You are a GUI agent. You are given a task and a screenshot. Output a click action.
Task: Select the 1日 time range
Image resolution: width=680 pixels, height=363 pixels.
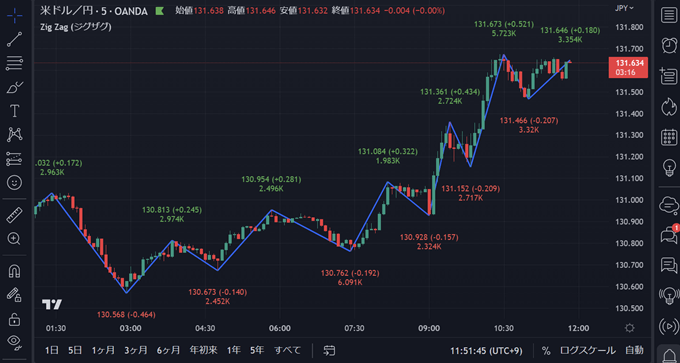[x=52, y=350]
